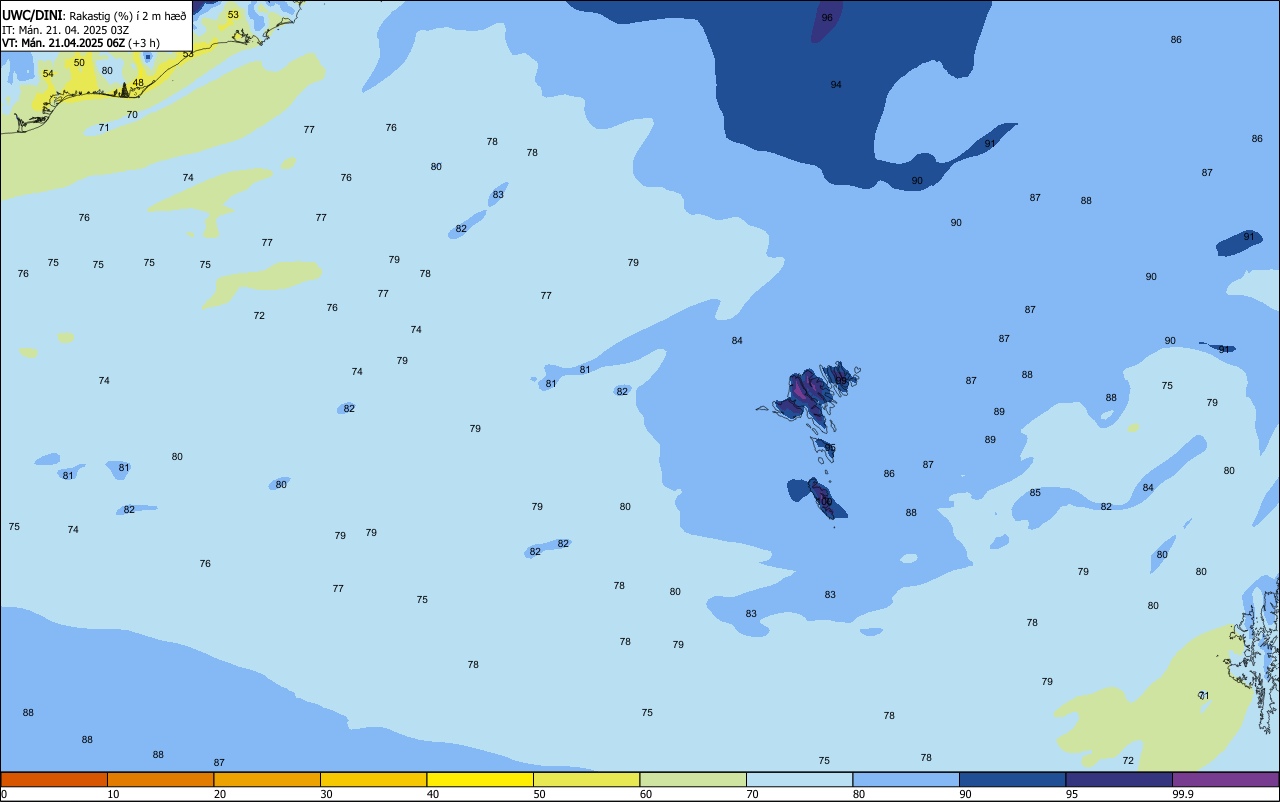Select the "IT: Mán. 21. 04. 2025 03Z" line
The image size is (1280, 802).
click(x=65, y=30)
